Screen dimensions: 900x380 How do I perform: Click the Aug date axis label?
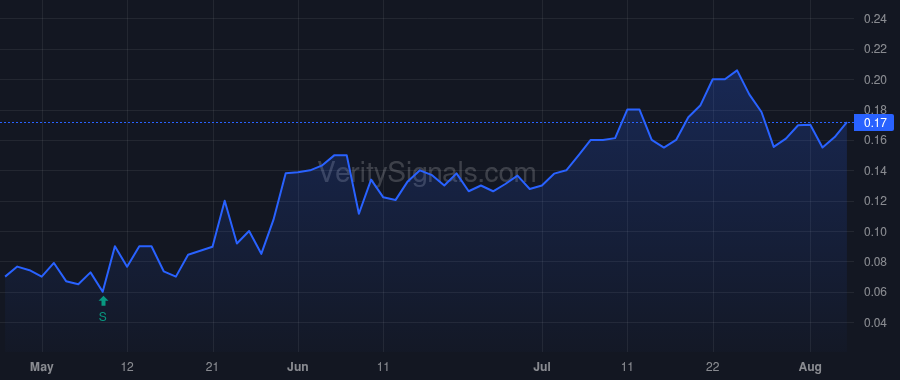[x=810, y=367]
